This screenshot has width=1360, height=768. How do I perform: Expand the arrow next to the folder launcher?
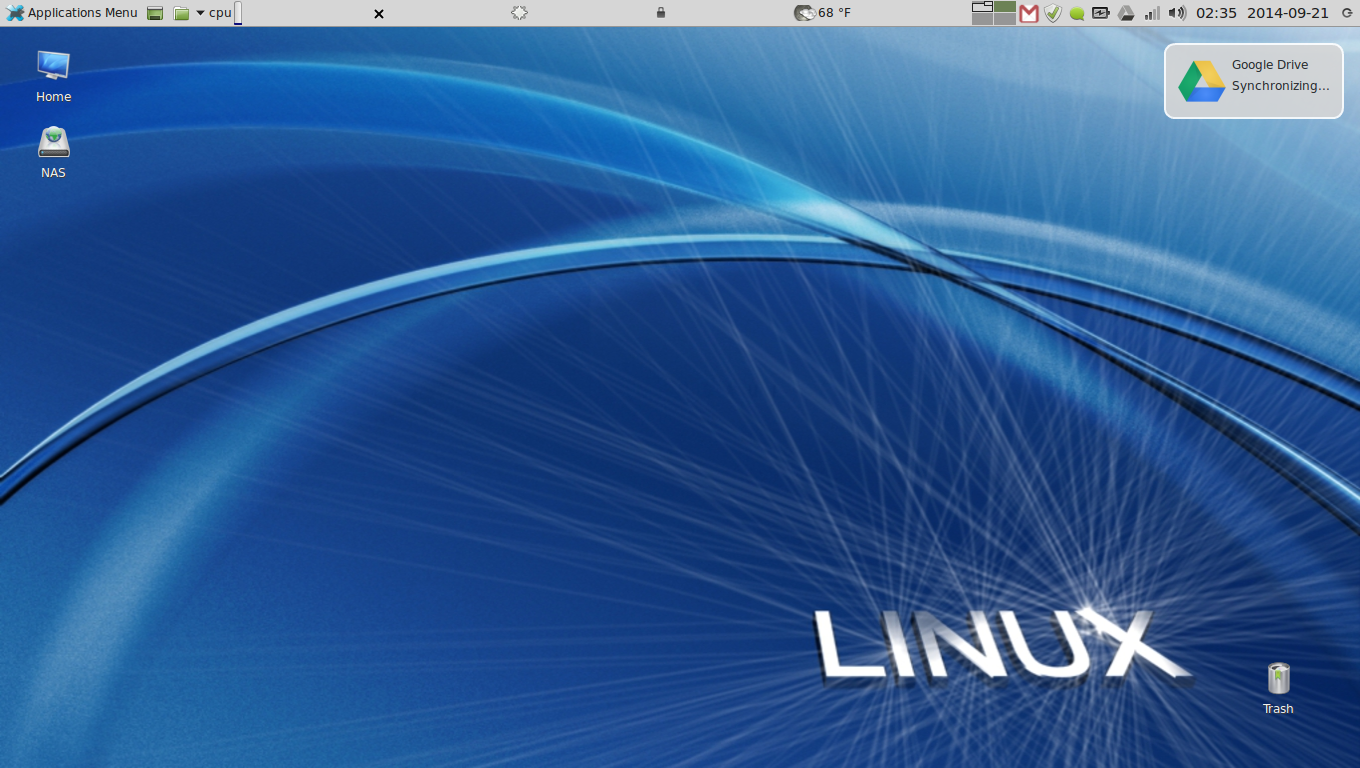200,13
